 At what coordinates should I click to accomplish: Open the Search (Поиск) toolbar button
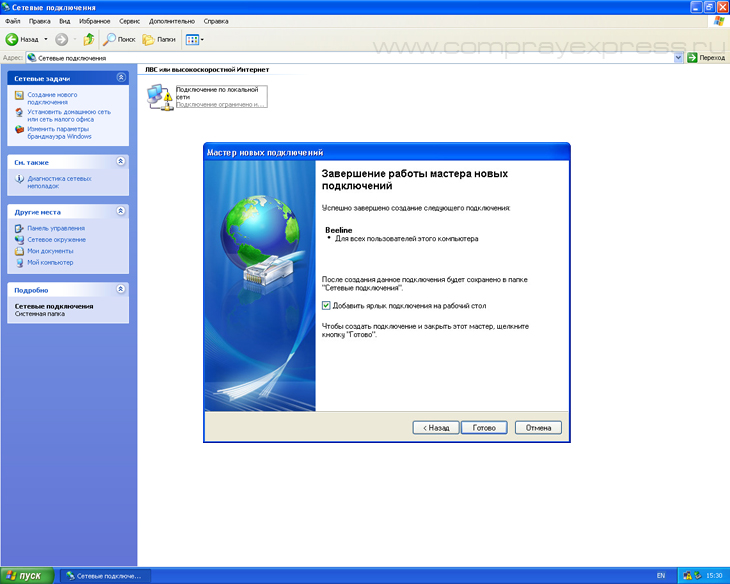pos(120,40)
